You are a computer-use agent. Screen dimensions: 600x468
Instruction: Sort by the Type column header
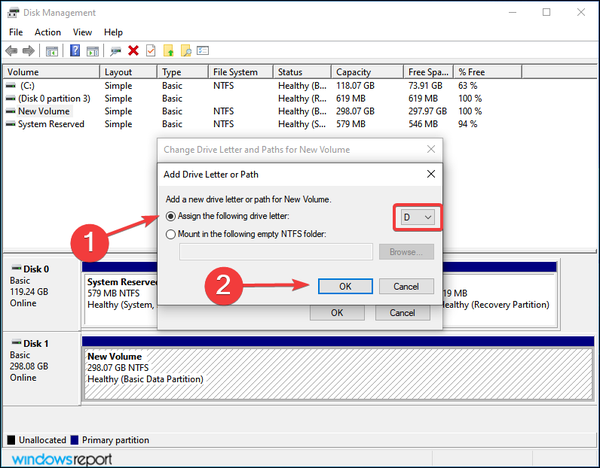coord(183,72)
